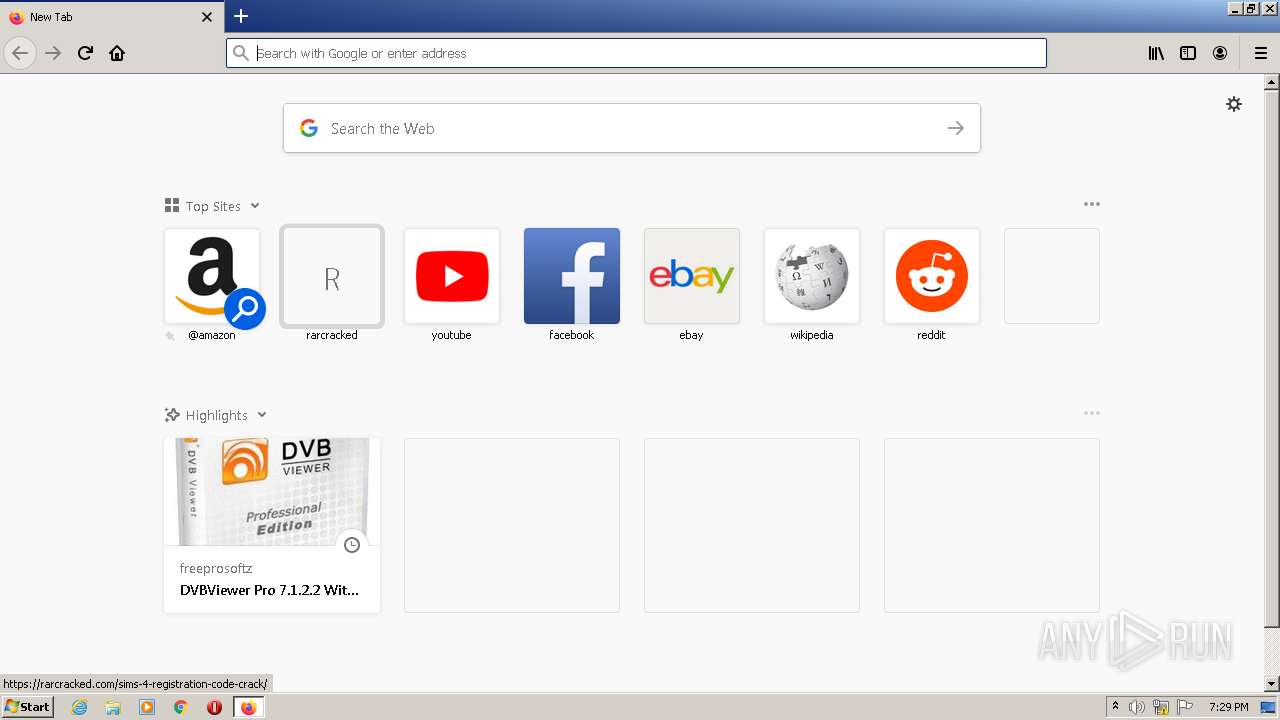Open the rarcracked top site tile
The height and width of the screenshot is (720, 1280).
(x=332, y=276)
